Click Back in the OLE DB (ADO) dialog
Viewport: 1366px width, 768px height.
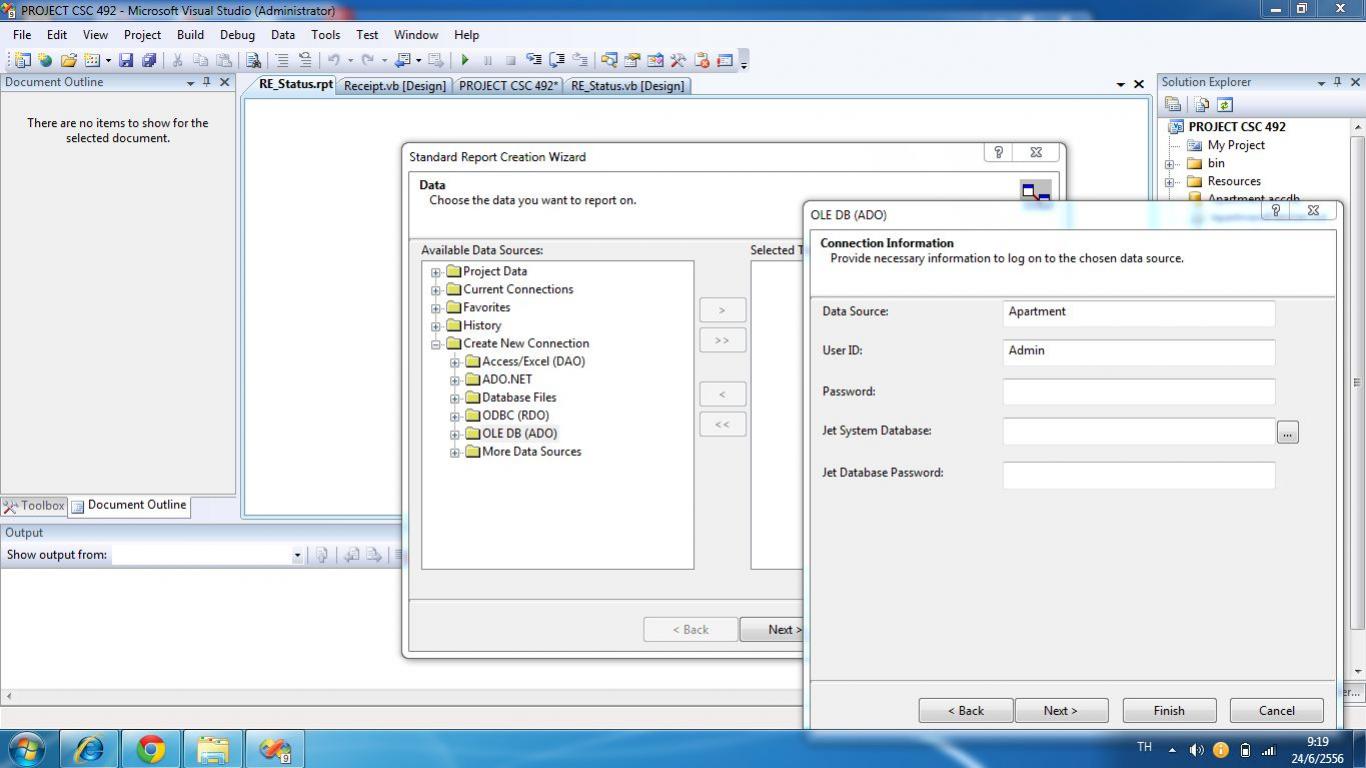point(966,711)
